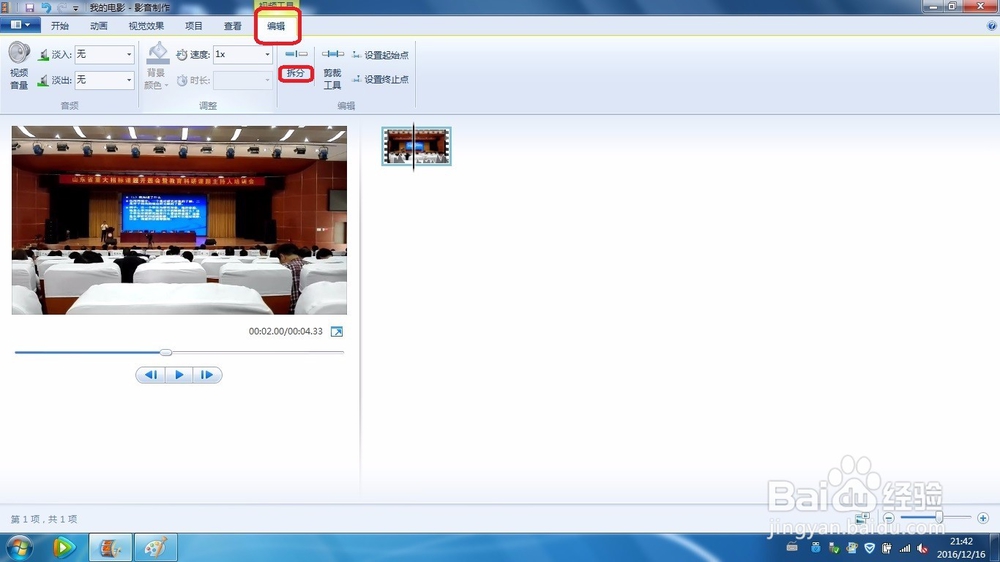Screen dimensions: 1000x562
Task: Click the zoom time scale slider handle
Action: [x=939, y=517]
